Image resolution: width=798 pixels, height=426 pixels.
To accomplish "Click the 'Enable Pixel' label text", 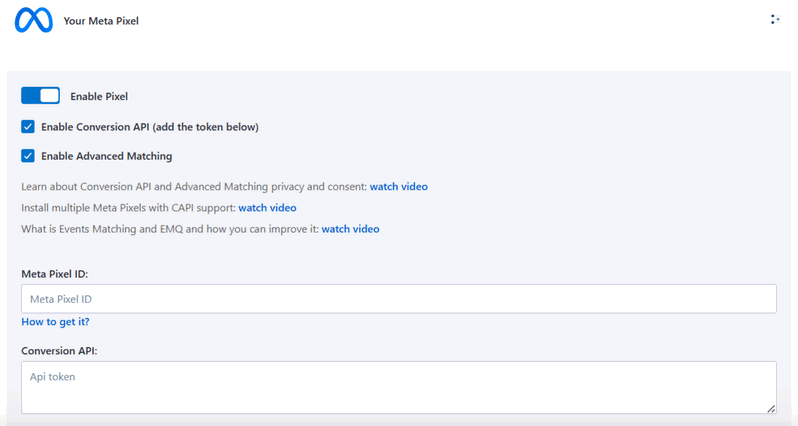I will pyautogui.click(x=99, y=96).
